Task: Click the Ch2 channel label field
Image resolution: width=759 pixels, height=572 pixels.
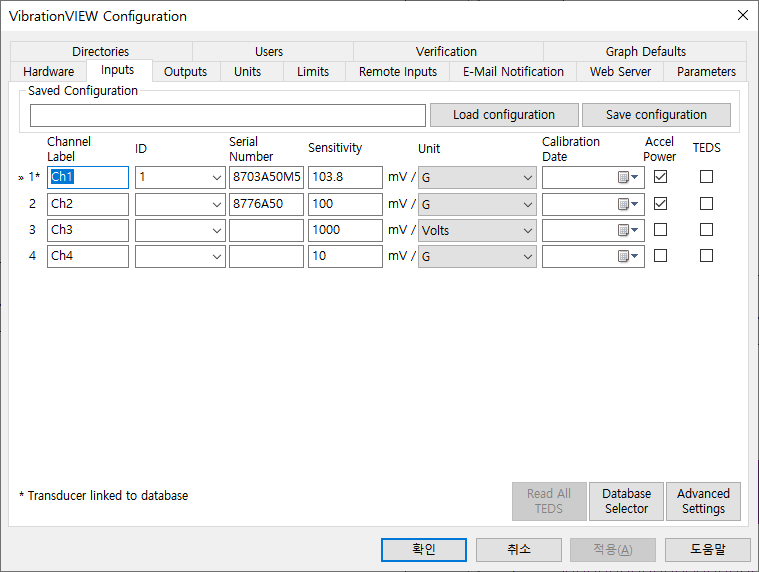Action: (88, 204)
